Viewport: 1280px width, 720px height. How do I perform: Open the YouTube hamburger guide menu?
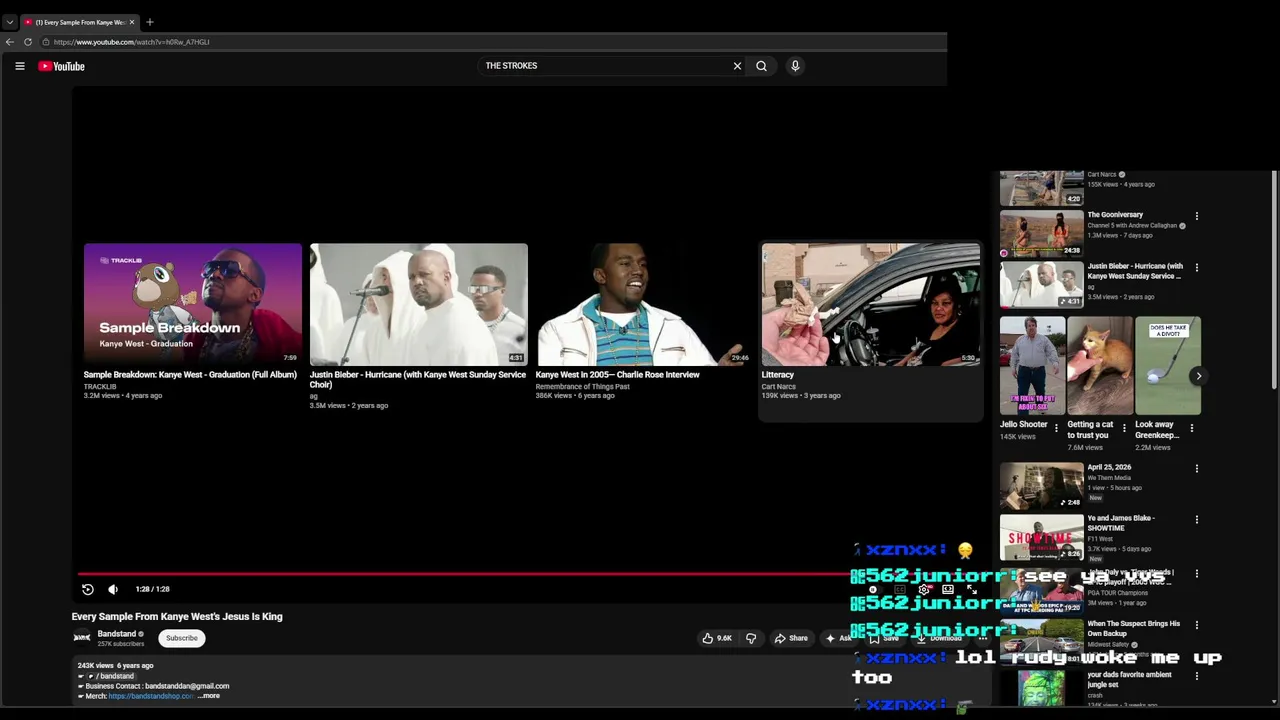point(19,66)
